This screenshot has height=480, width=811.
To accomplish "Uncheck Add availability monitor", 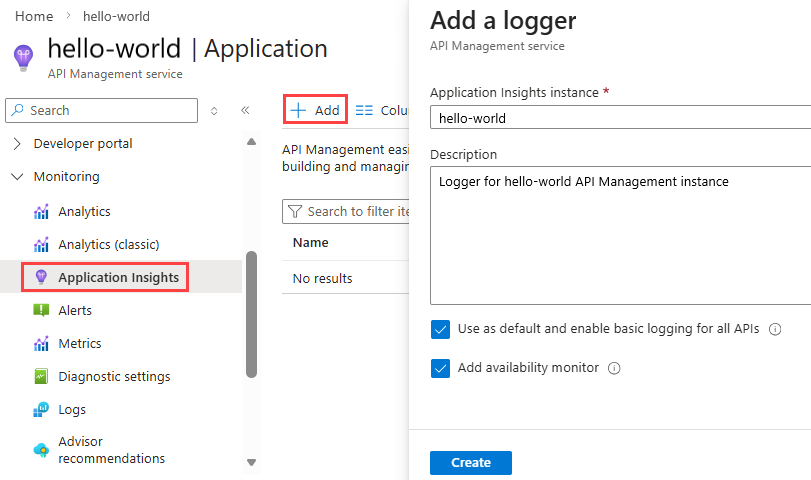I will (x=440, y=369).
